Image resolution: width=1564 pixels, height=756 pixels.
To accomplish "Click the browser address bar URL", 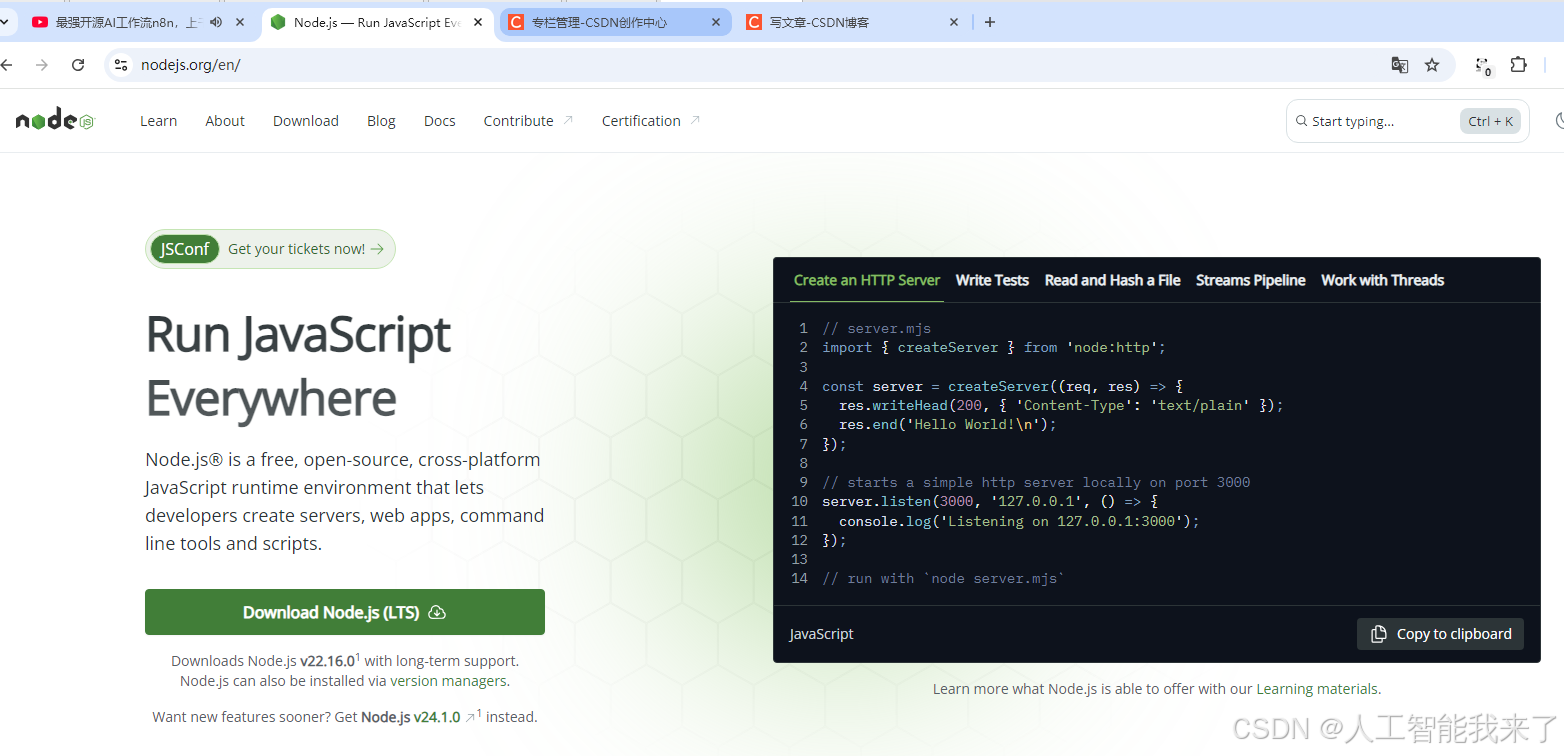I will (191, 65).
